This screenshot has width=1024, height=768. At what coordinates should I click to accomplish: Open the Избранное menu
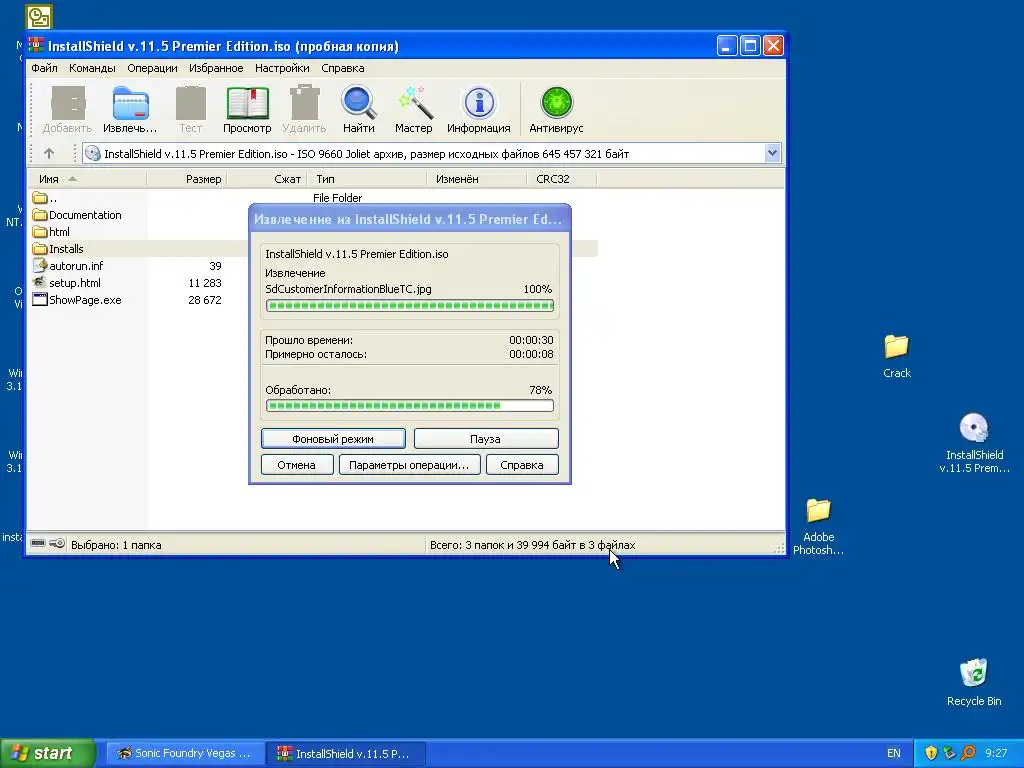[216, 68]
